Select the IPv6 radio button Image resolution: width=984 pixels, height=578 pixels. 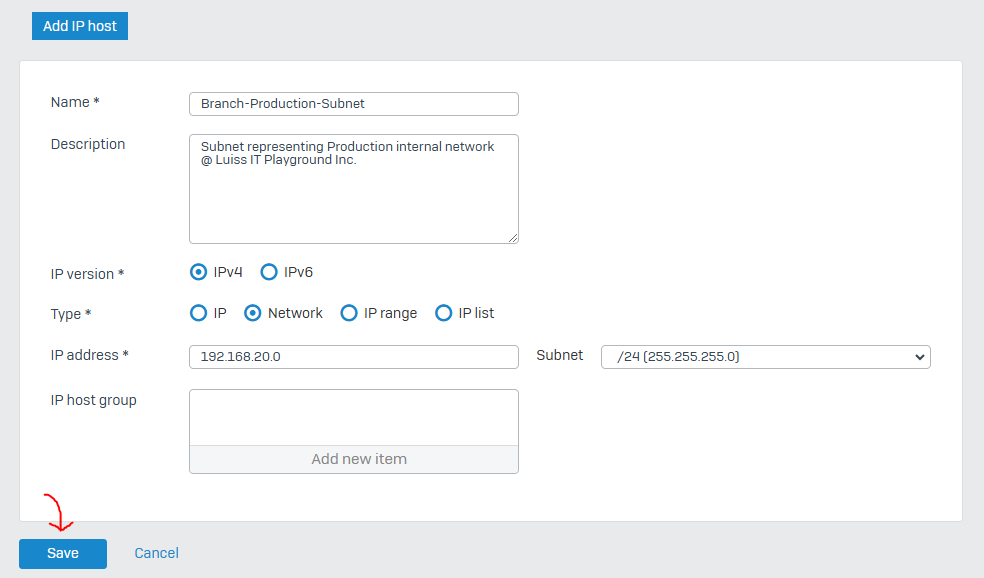tap(269, 272)
